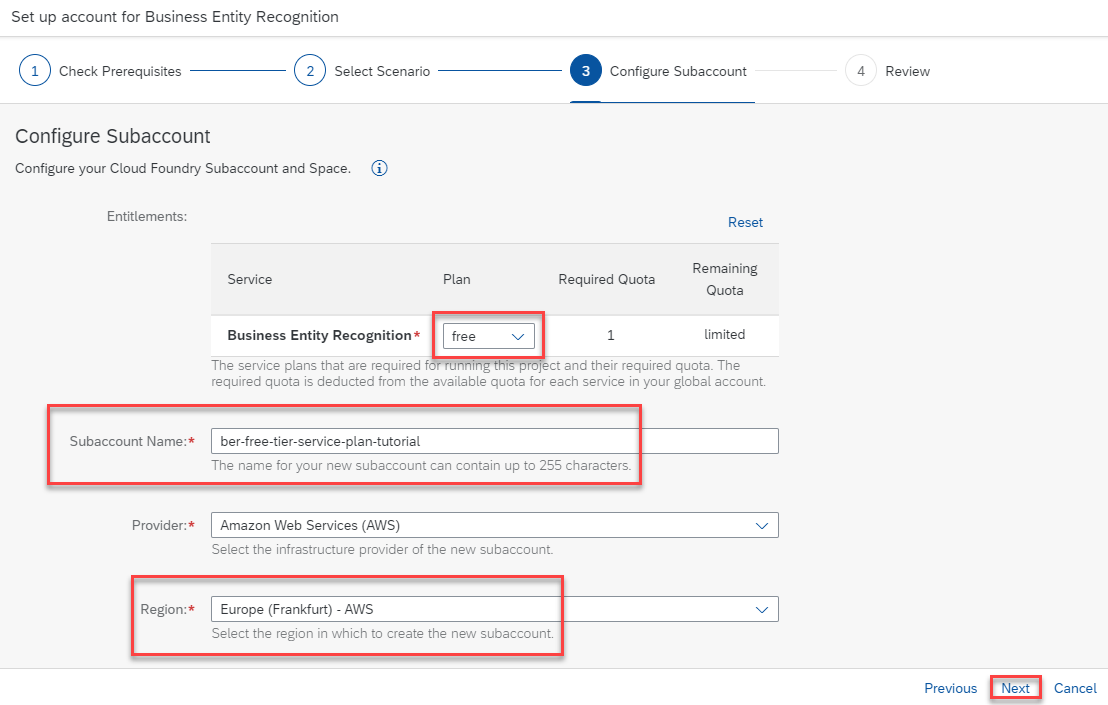Click the 'Europe (Frankfurt) - AWS' region value
Viewport: 1108px width, 705px height.
(297, 610)
